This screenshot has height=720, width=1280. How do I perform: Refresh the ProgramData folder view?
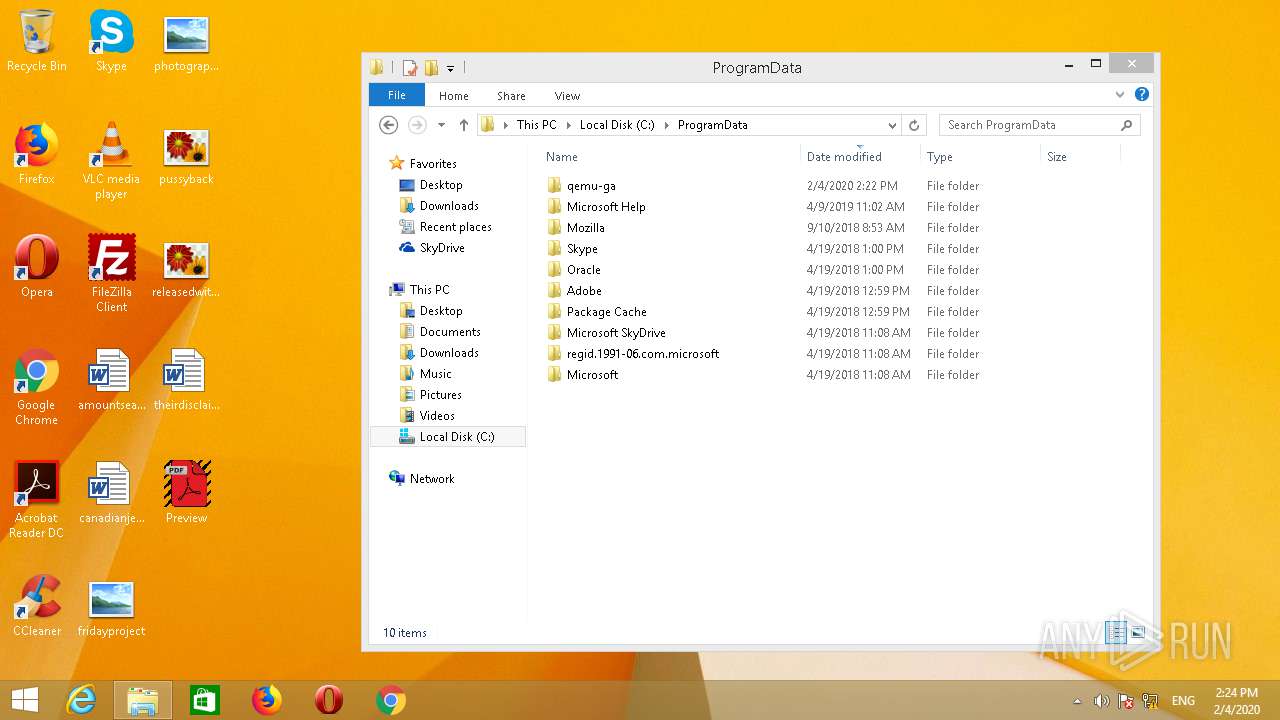click(914, 125)
